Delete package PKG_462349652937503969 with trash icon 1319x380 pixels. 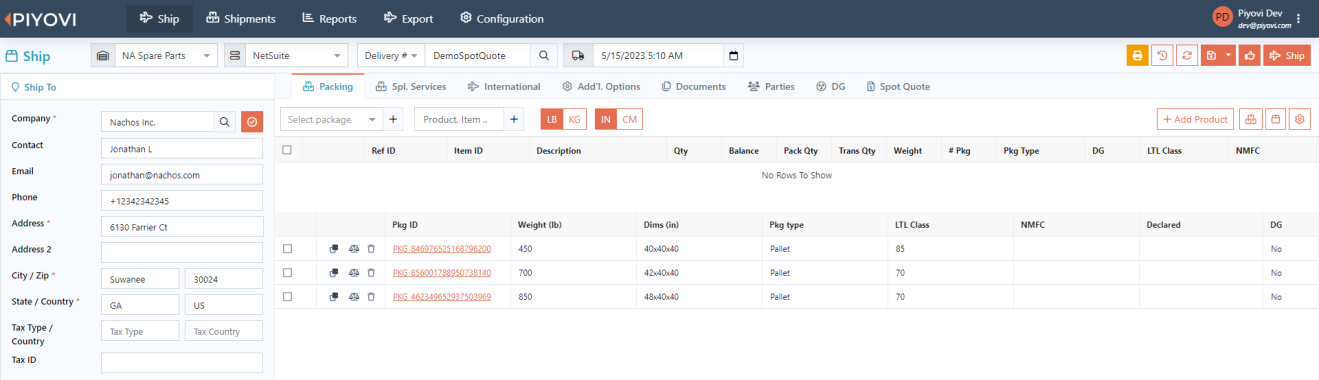371,296
